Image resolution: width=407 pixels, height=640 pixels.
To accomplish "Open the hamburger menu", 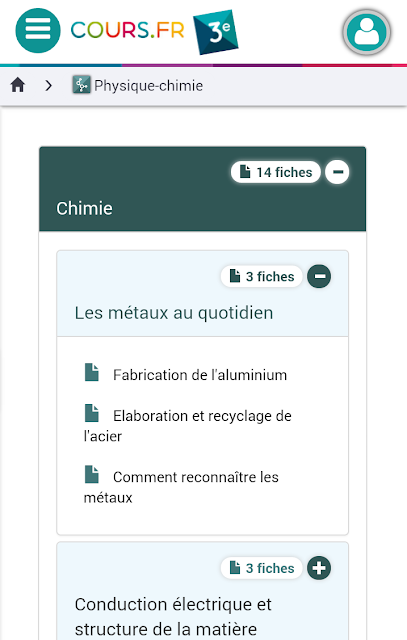I will 38,31.
